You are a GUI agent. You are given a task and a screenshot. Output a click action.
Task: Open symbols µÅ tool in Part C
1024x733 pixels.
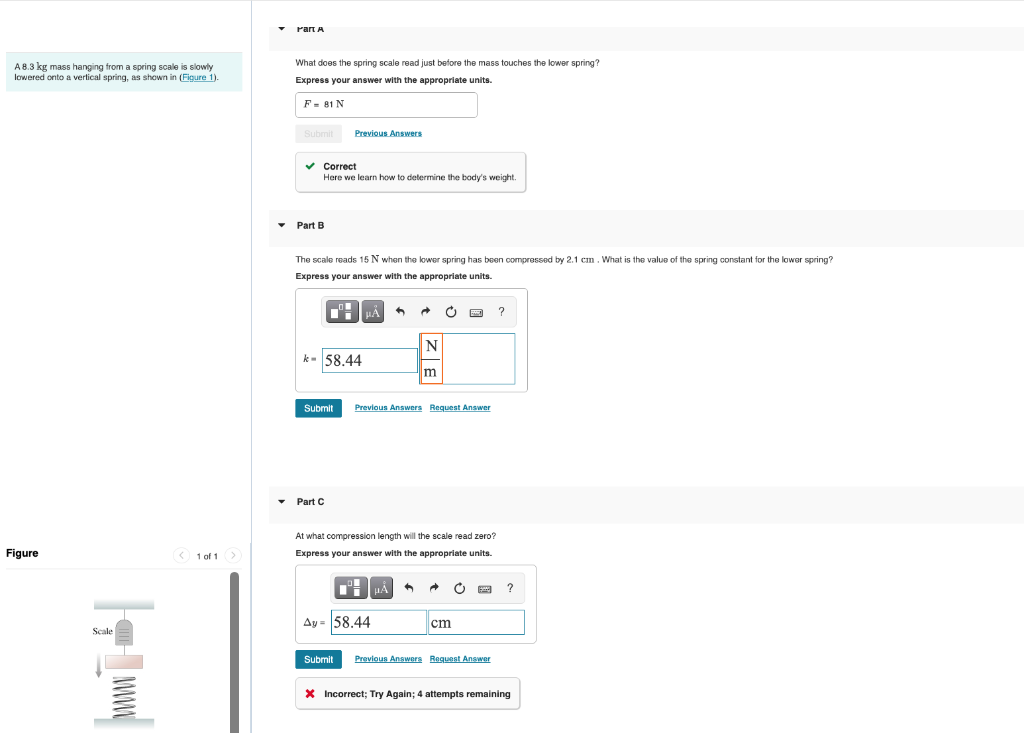[381, 588]
